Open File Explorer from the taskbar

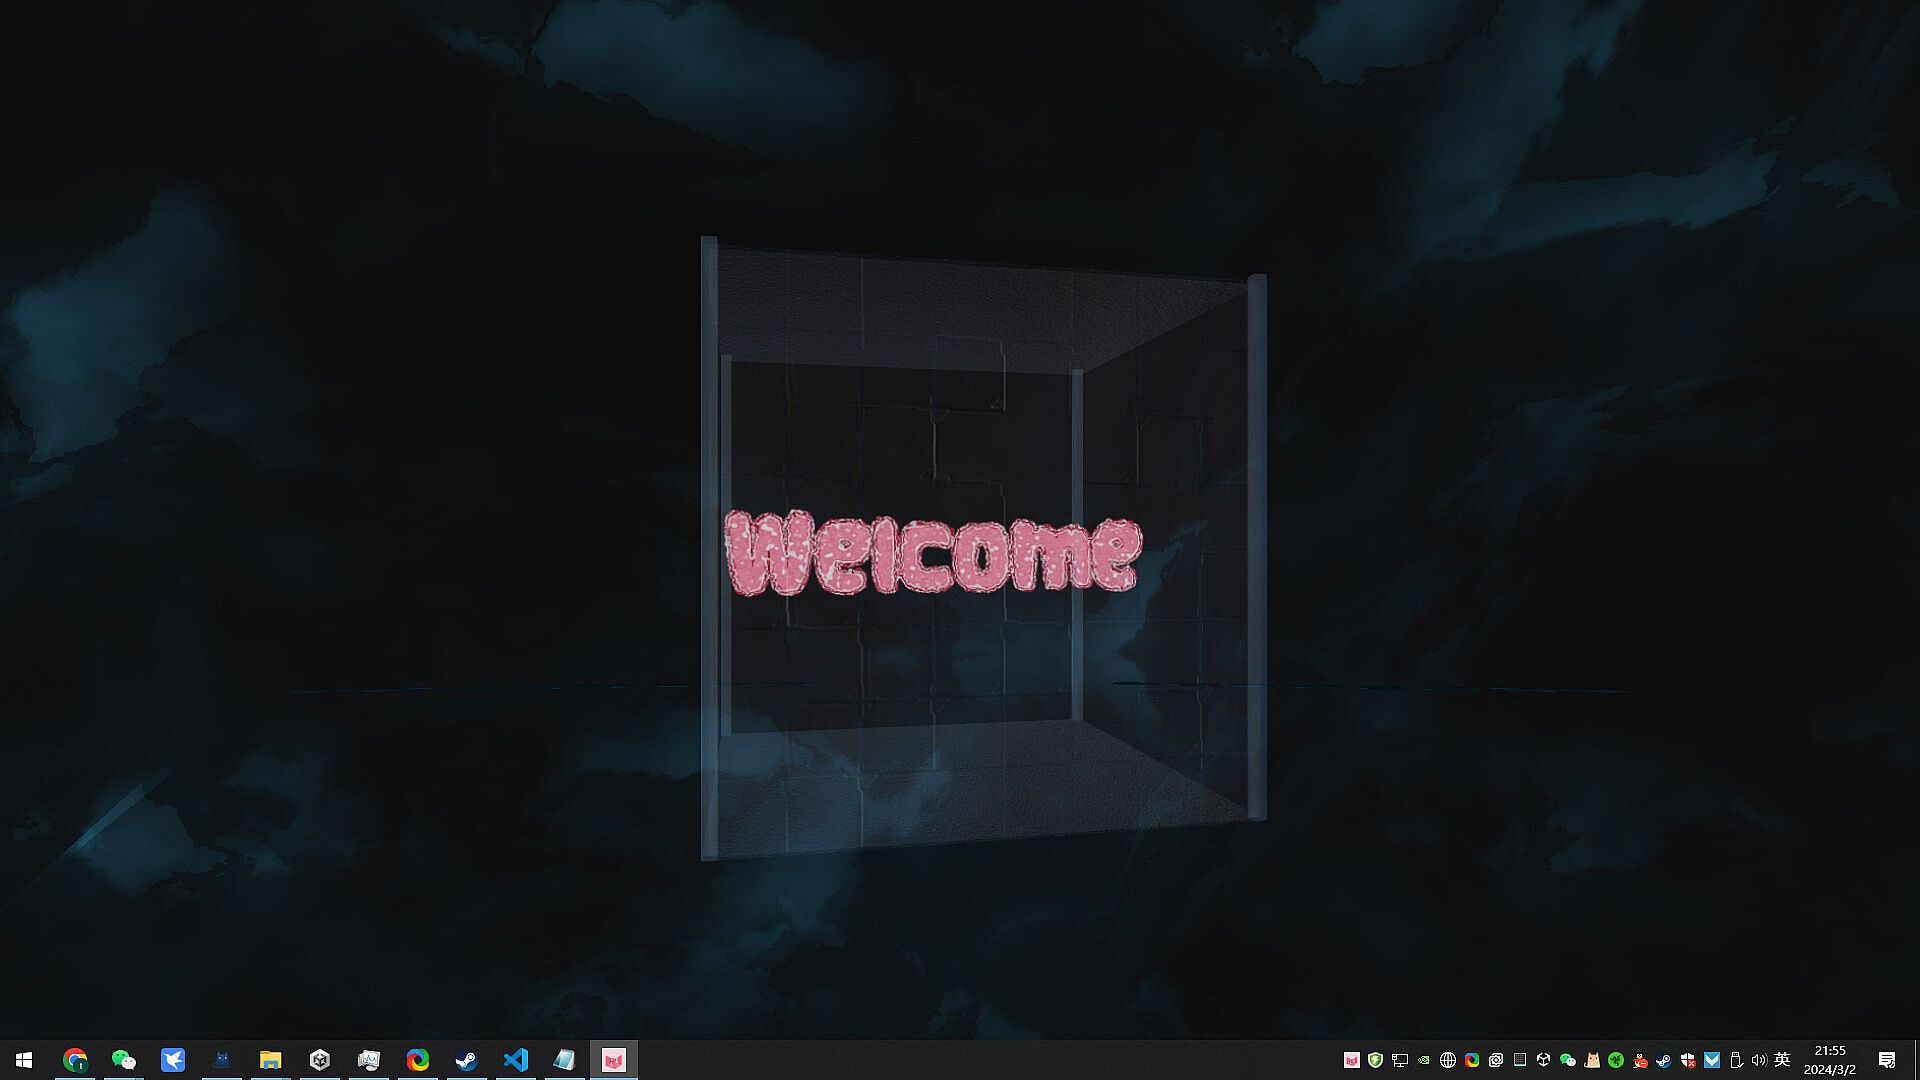point(270,1060)
